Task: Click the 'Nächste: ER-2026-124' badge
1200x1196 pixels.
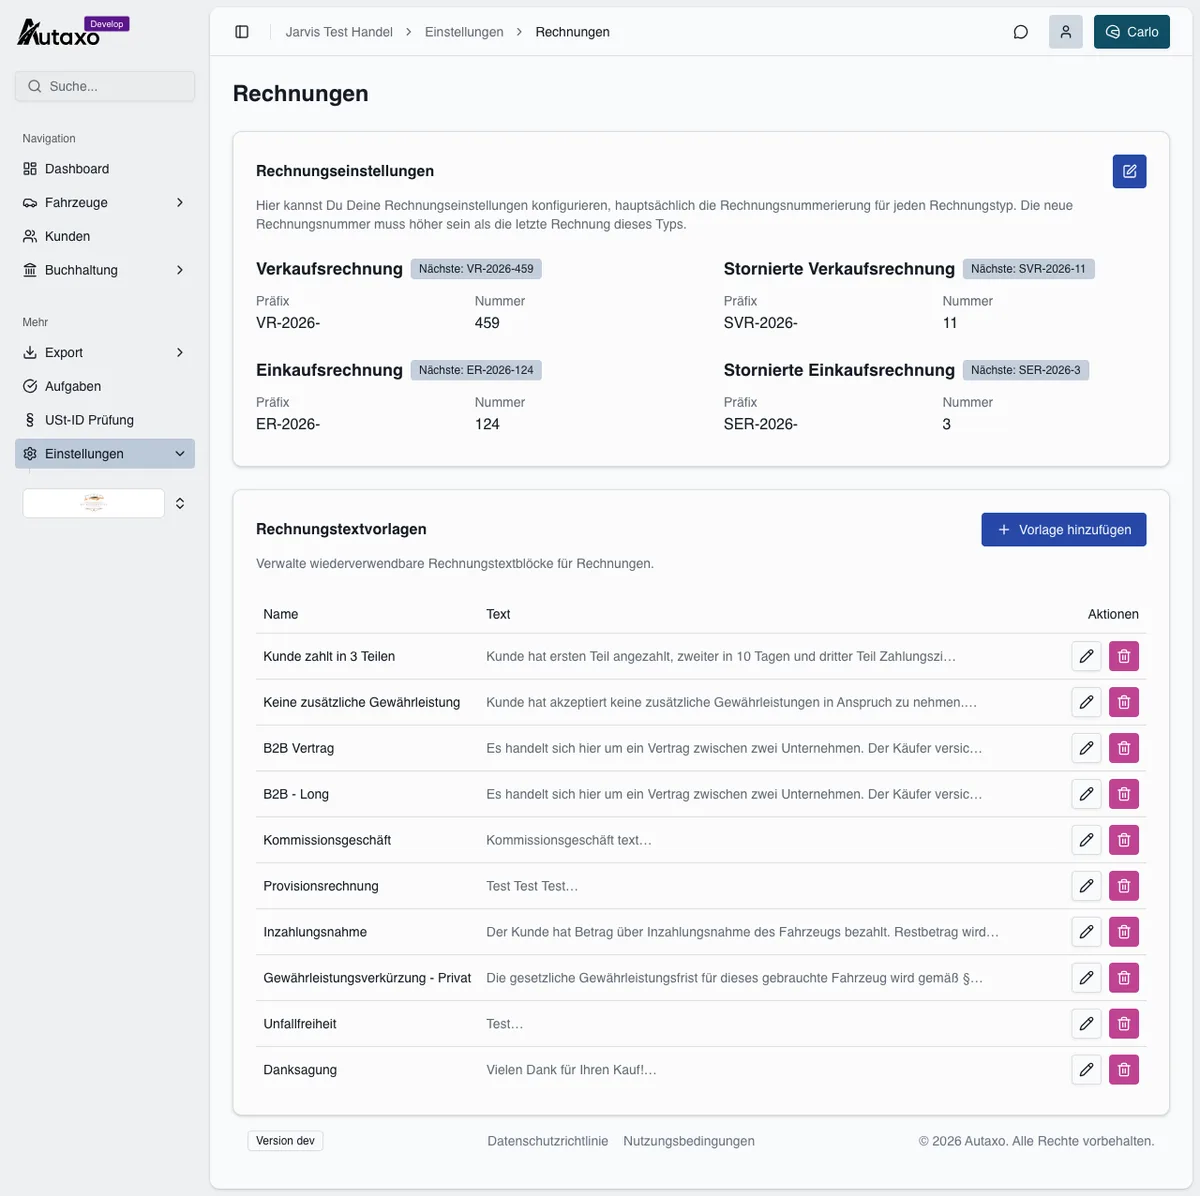Action: 476,370
